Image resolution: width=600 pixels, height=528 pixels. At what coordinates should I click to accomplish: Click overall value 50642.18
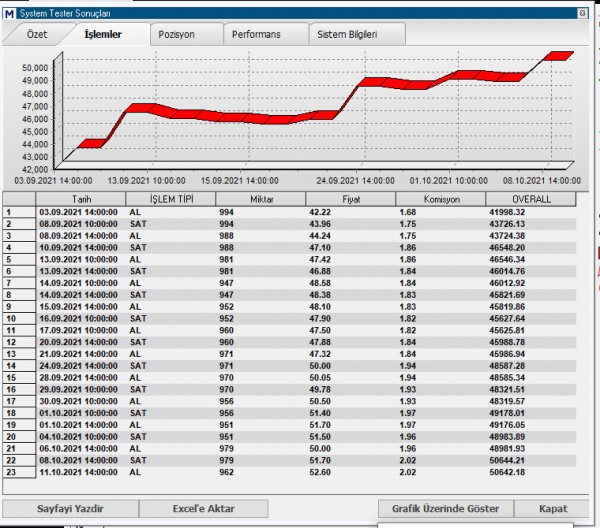[507, 472]
